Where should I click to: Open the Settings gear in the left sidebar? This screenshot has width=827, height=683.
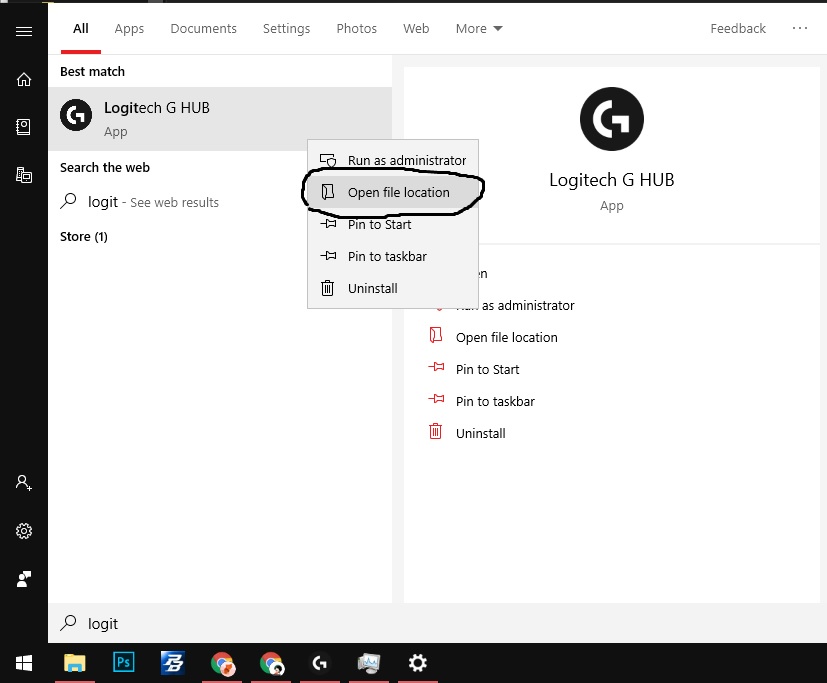[x=24, y=531]
